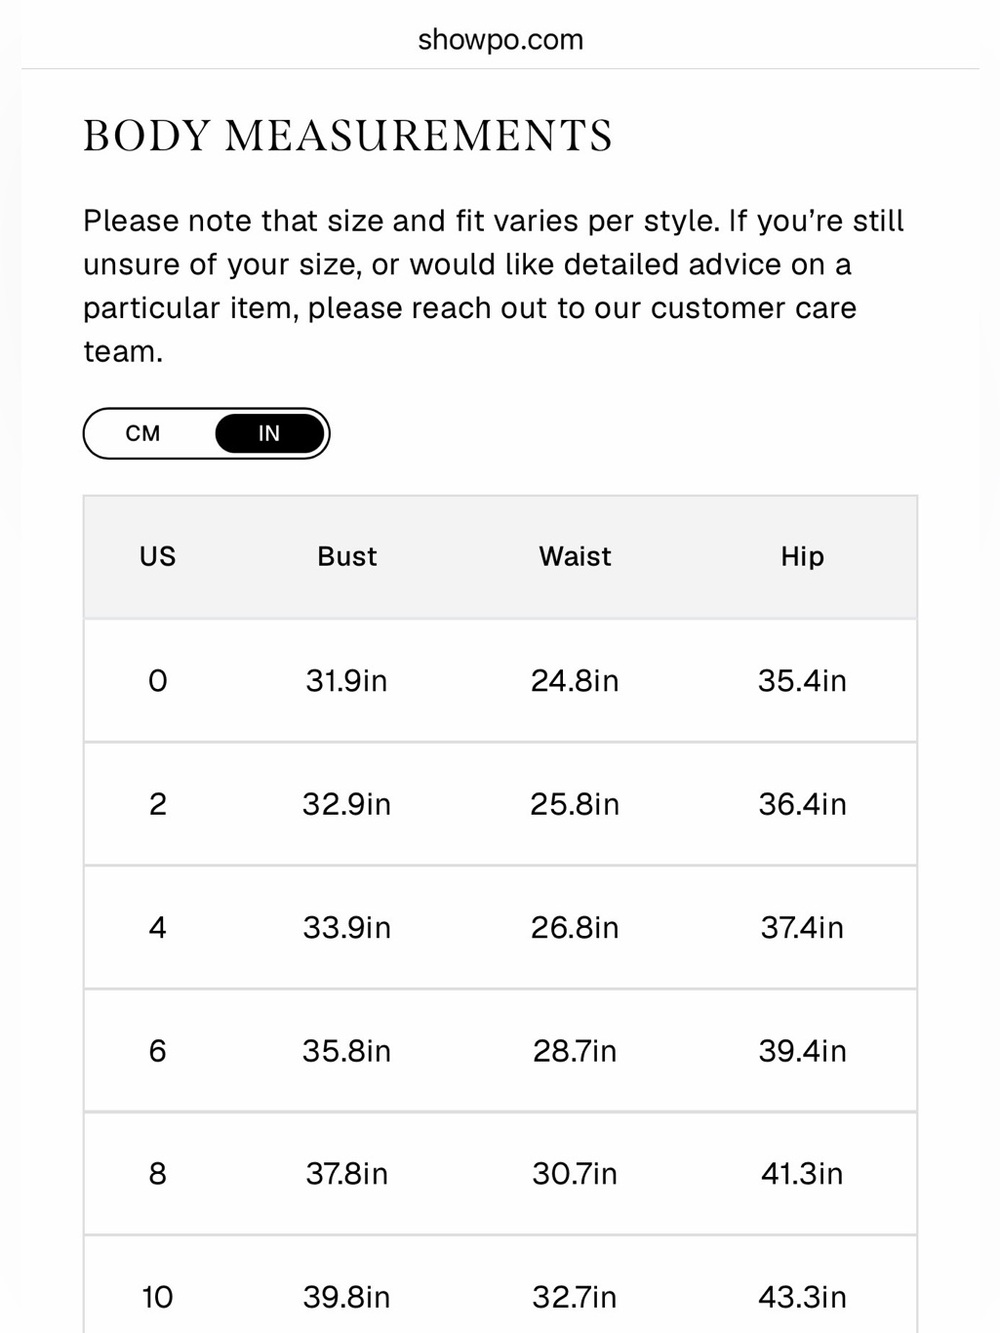The height and width of the screenshot is (1333, 1000).
Task: Select the US size 0 row label
Action: coord(157,681)
